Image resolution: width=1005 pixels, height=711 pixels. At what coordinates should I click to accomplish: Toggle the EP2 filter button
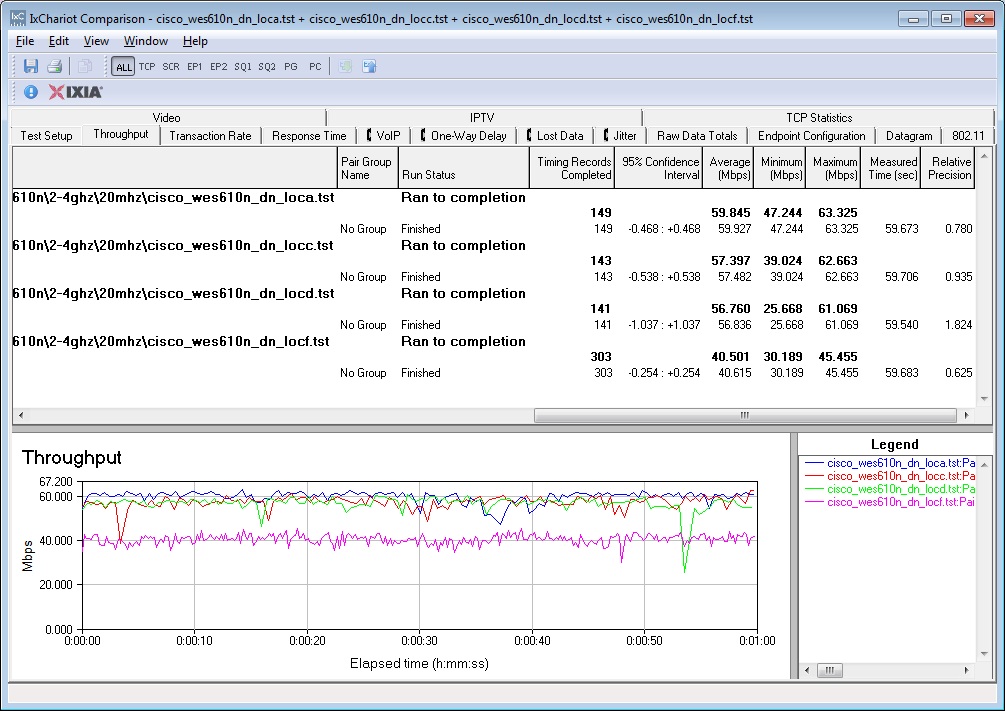219,67
